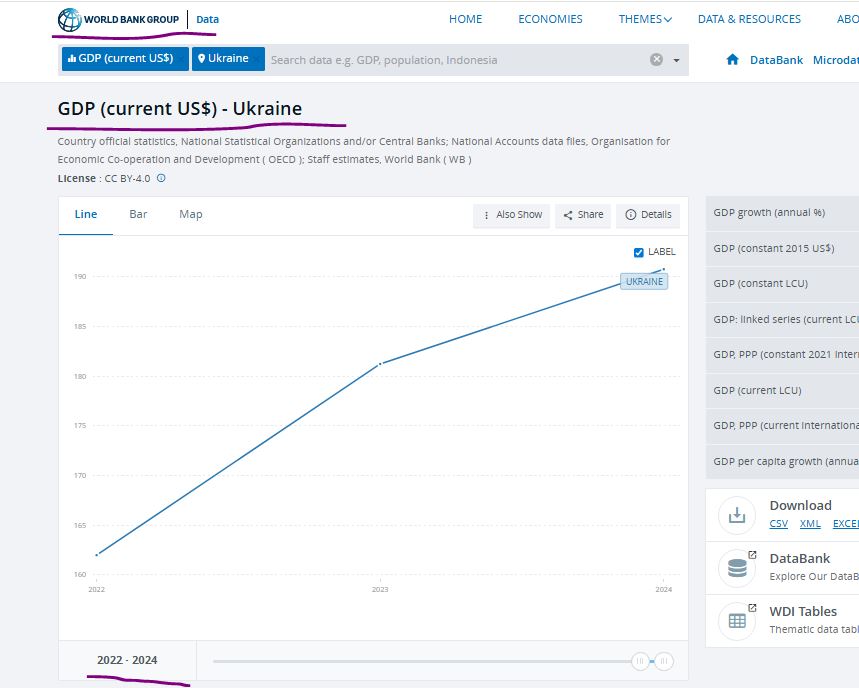Switch to the Line chart tab
The height and width of the screenshot is (688, 859).
[86, 214]
